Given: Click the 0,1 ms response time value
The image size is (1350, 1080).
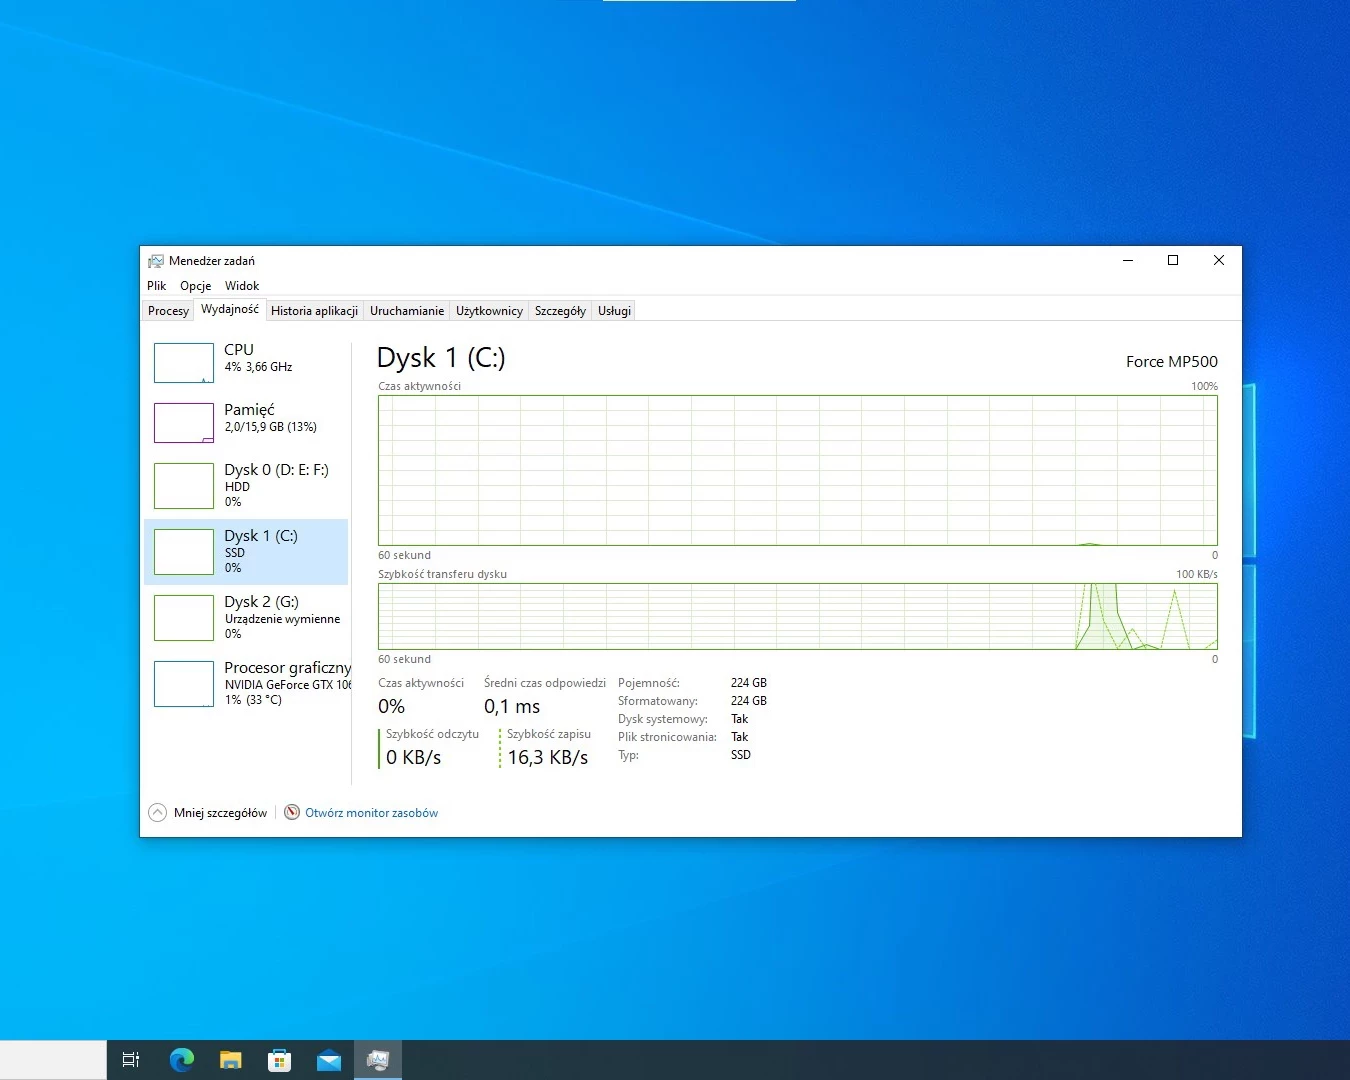Looking at the screenshot, I should click(512, 707).
